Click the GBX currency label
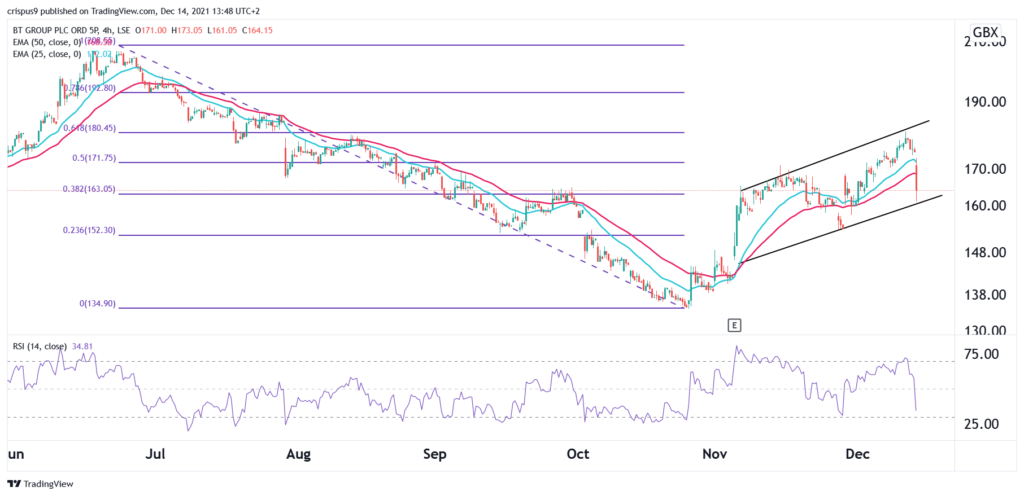Viewport: 1024px width, 496px height. (985, 33)
